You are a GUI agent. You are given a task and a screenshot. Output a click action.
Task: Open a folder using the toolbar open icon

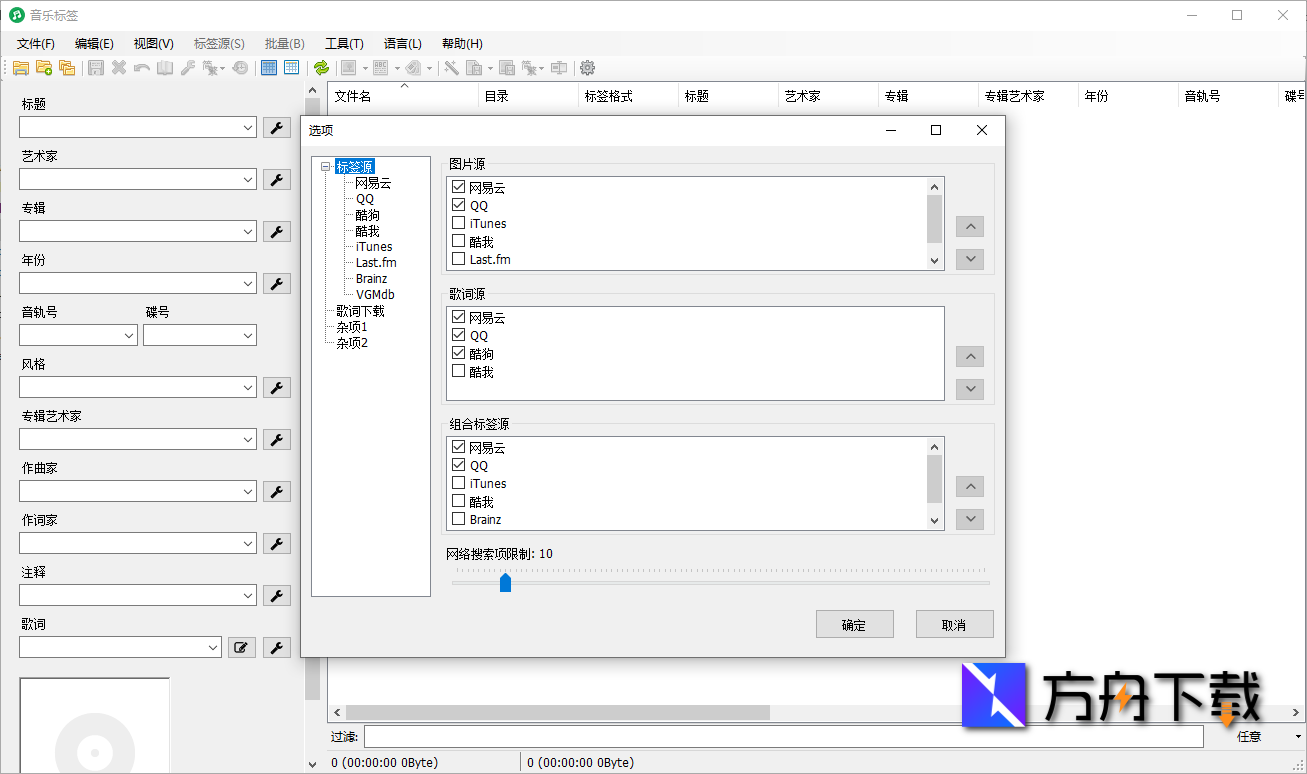[x=20, y=67]
